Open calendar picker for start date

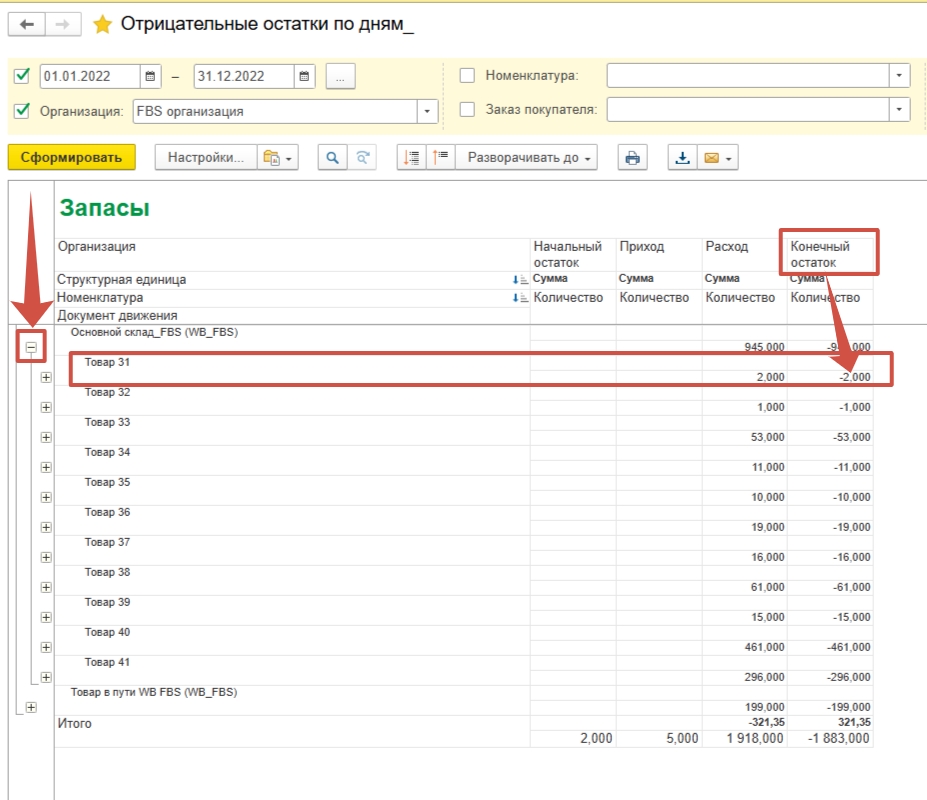coord(150,77)
